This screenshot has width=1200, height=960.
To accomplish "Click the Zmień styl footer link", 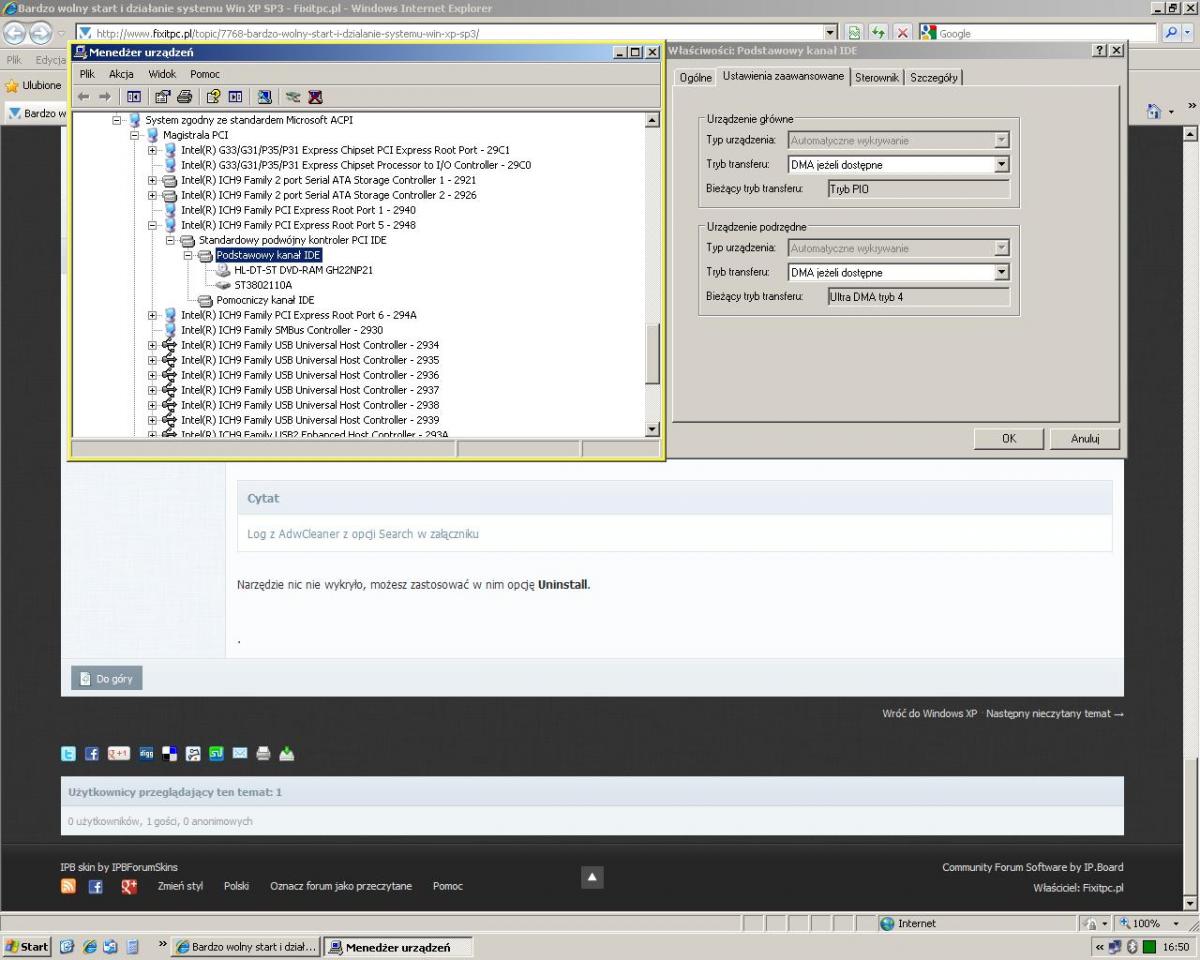I will click(180, 886).
